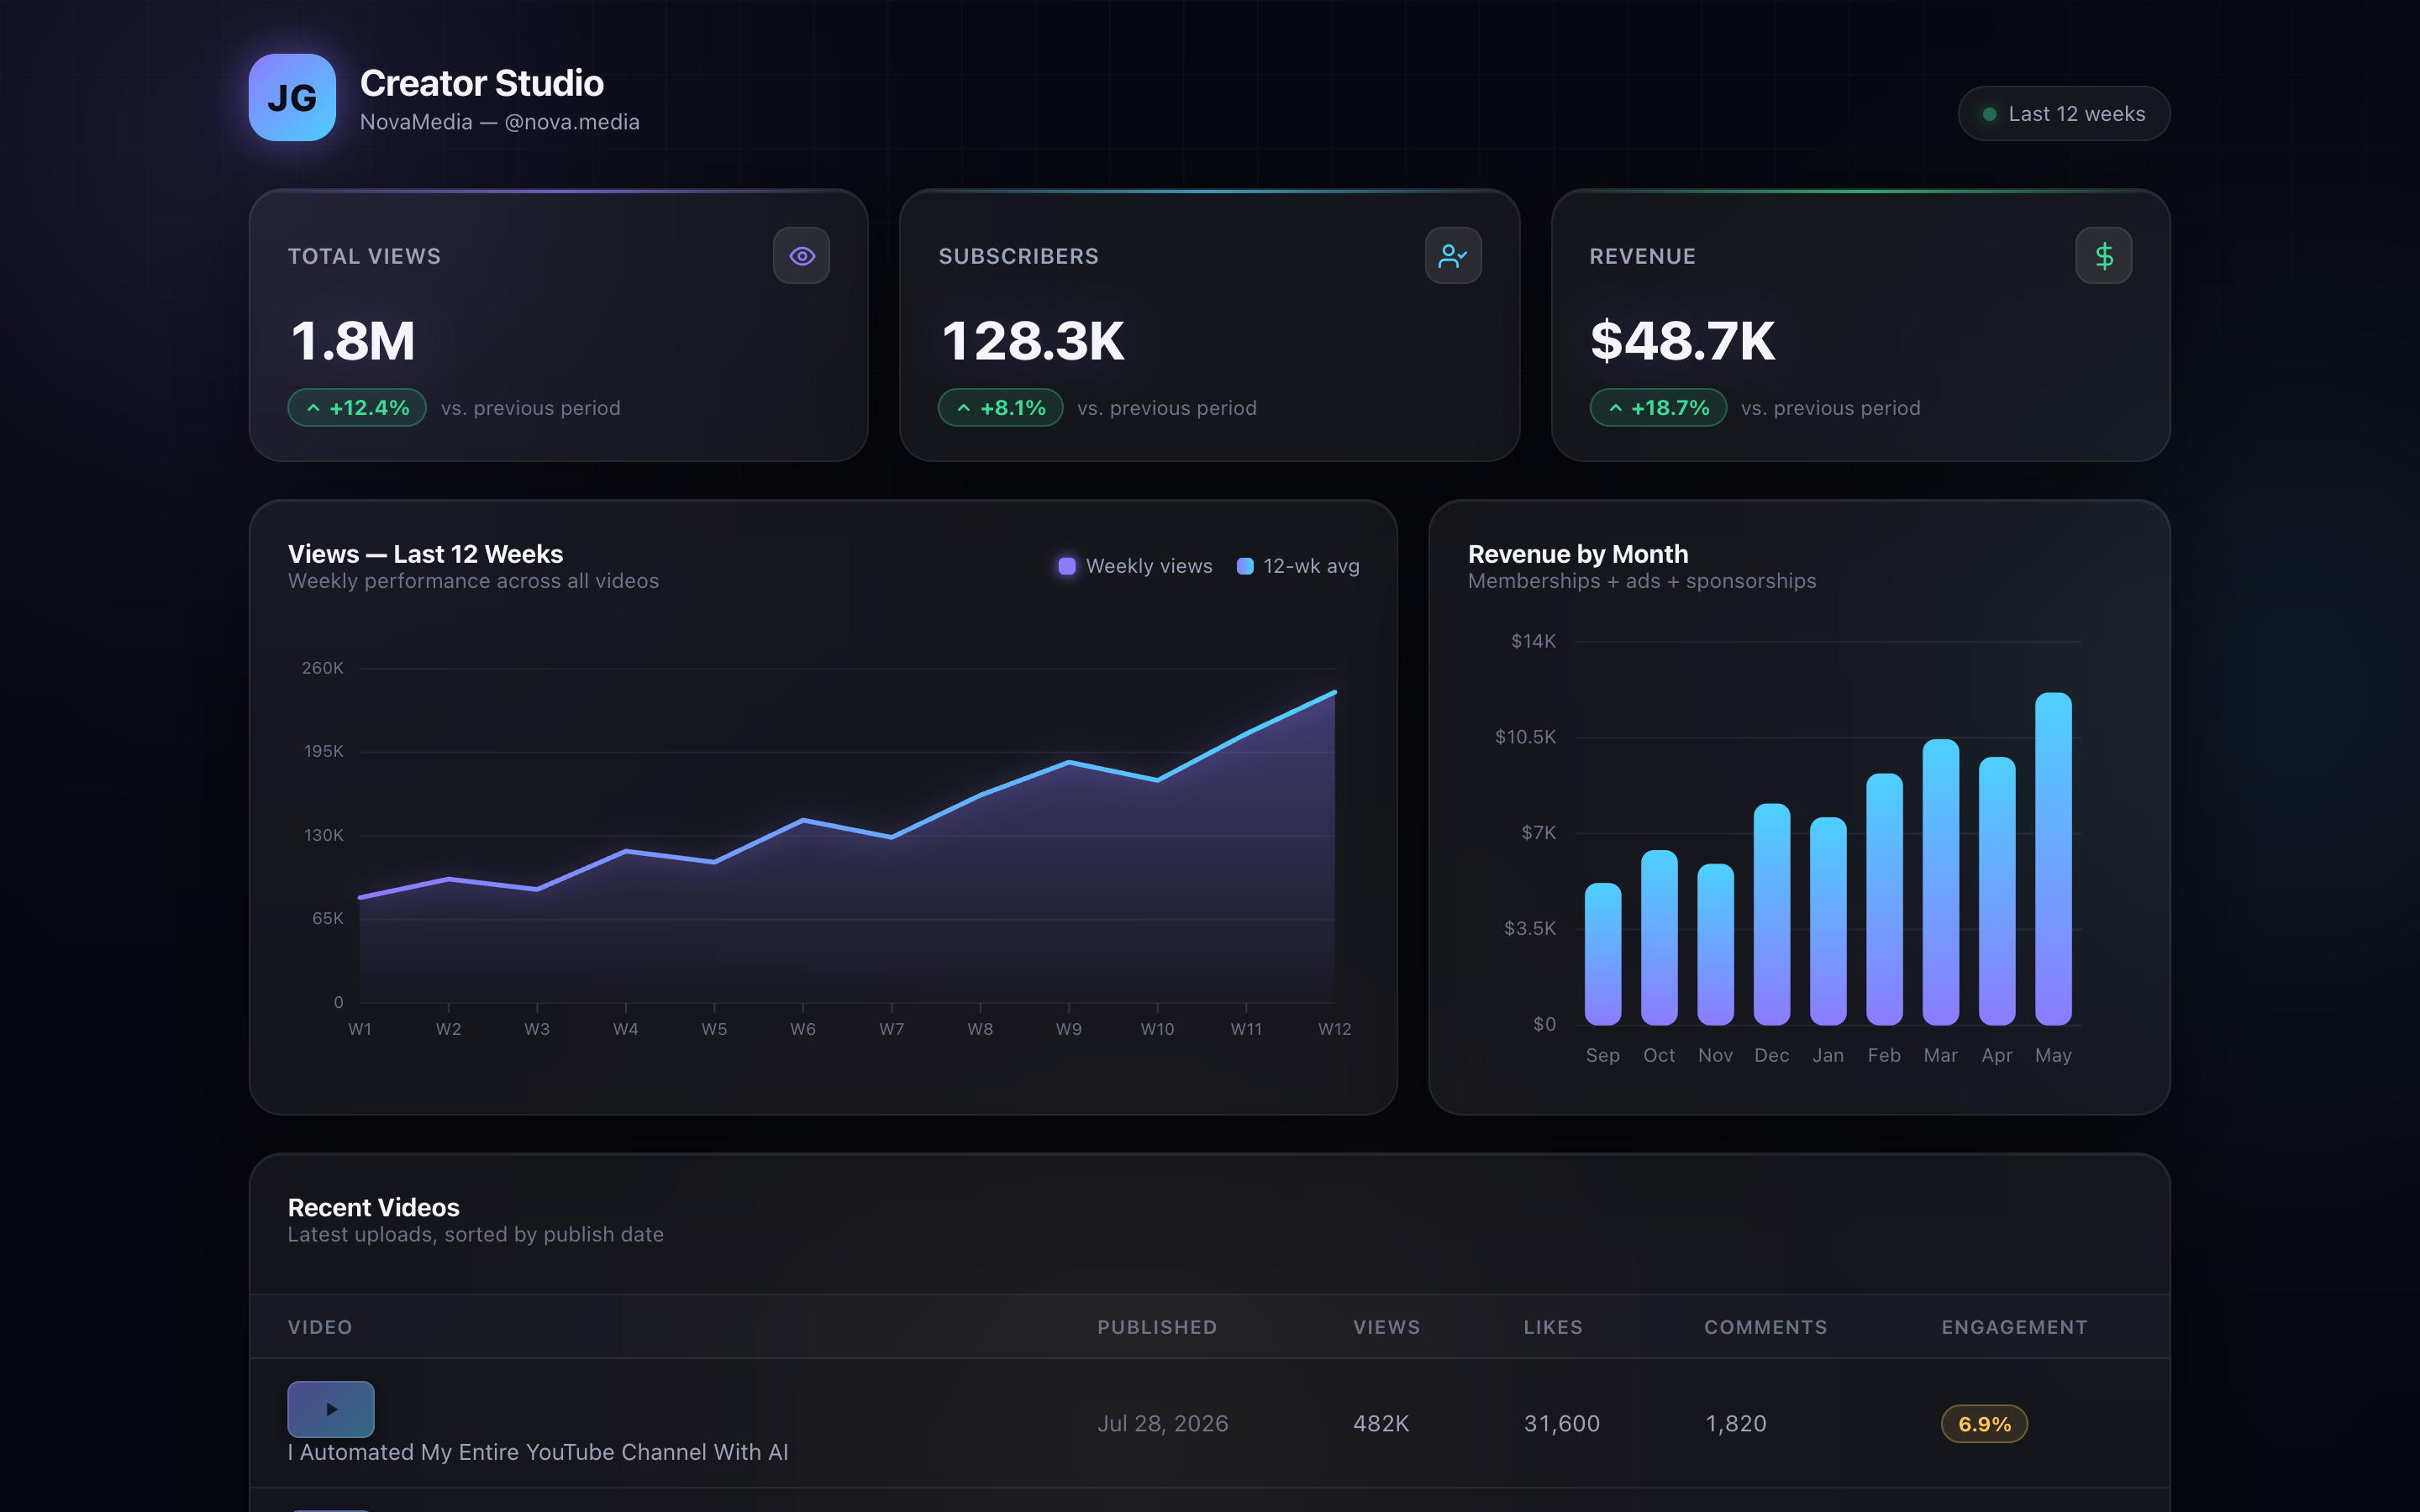Screen dimensions: 2420x1512
Task: Click the JG avatar logo
Action: [292, 97]
